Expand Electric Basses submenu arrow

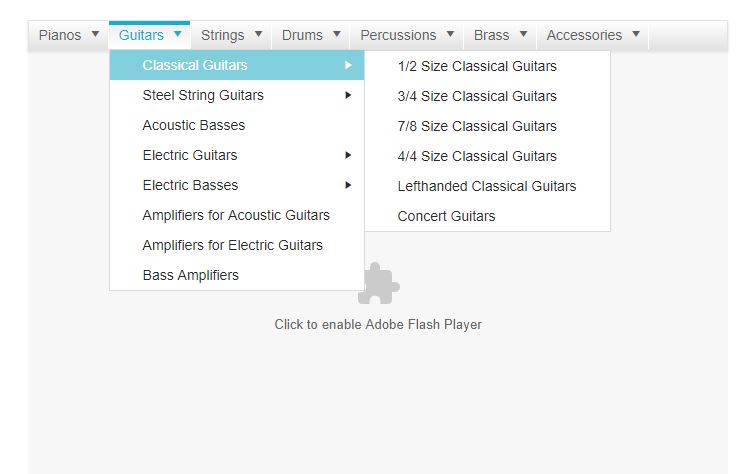348,185
